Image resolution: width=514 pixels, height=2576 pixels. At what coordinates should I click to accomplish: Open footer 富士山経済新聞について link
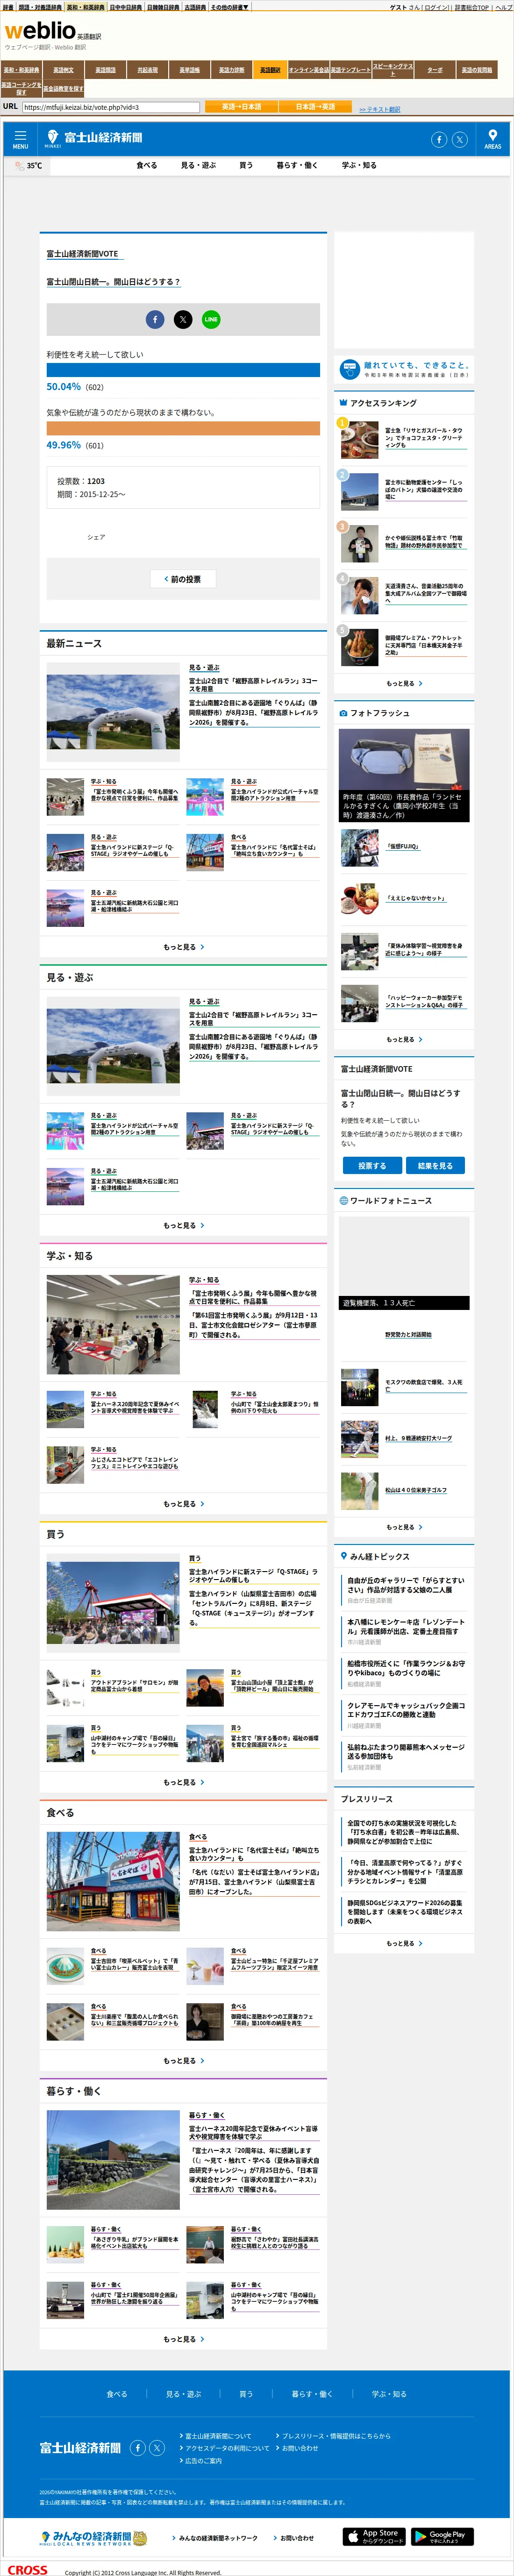[x=218, y=2436]
